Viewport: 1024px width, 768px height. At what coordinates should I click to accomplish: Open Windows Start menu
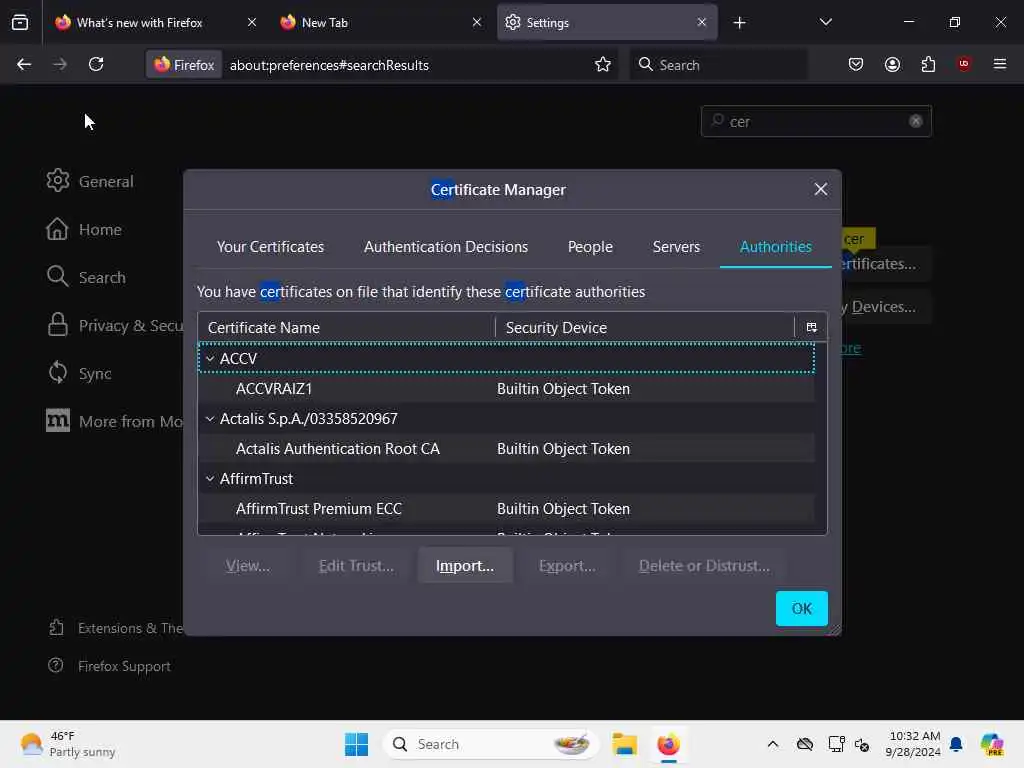coord(357,744)
